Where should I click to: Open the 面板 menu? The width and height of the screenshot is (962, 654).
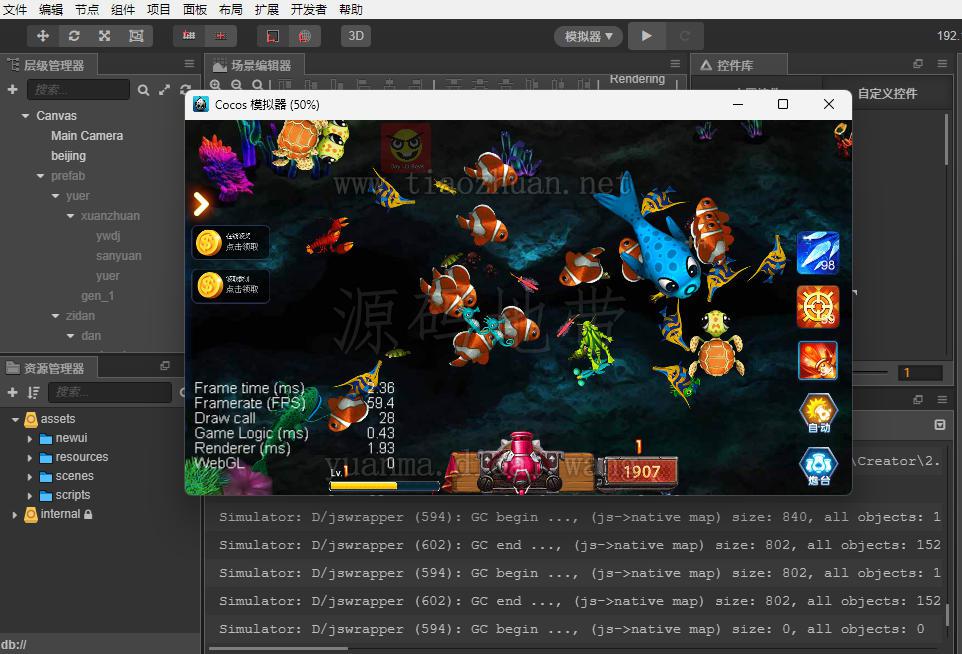195,10
